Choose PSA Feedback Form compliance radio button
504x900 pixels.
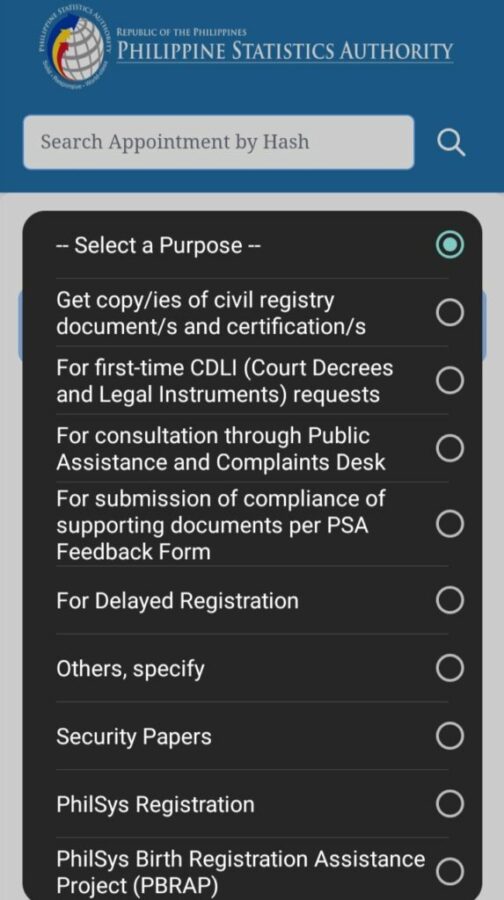point(449,524)
